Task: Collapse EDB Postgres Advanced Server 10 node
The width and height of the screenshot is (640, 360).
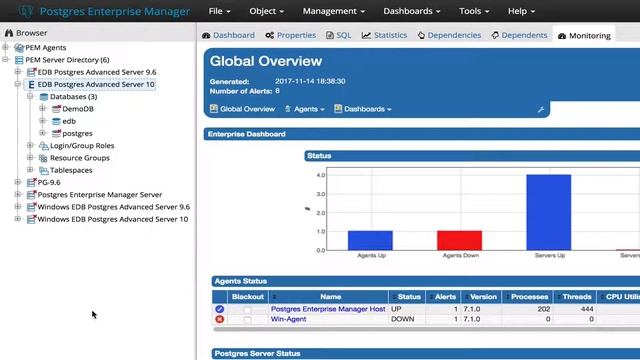Action: pyautogui.click(x=18, y=84)
